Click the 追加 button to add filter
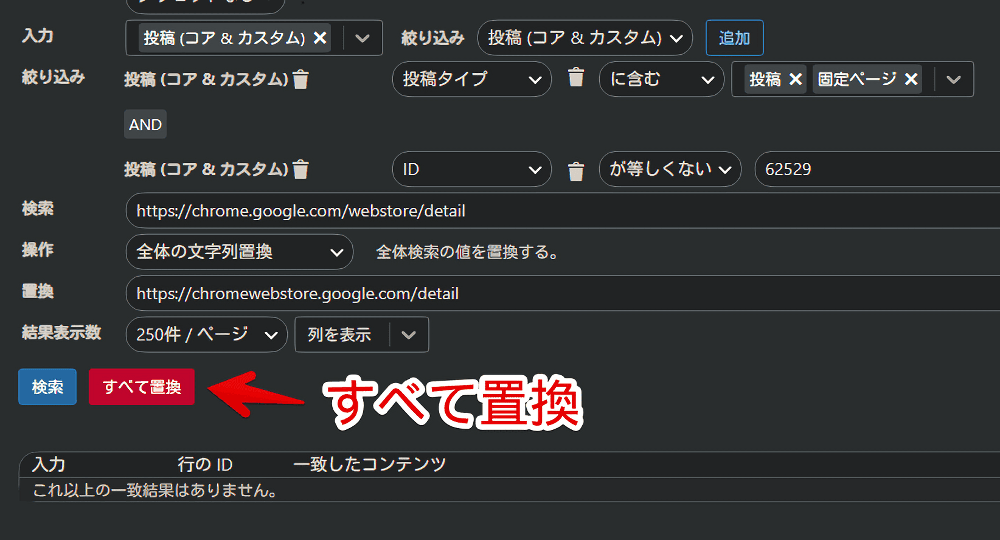The image size is (1000, 540). coord(734,38)
